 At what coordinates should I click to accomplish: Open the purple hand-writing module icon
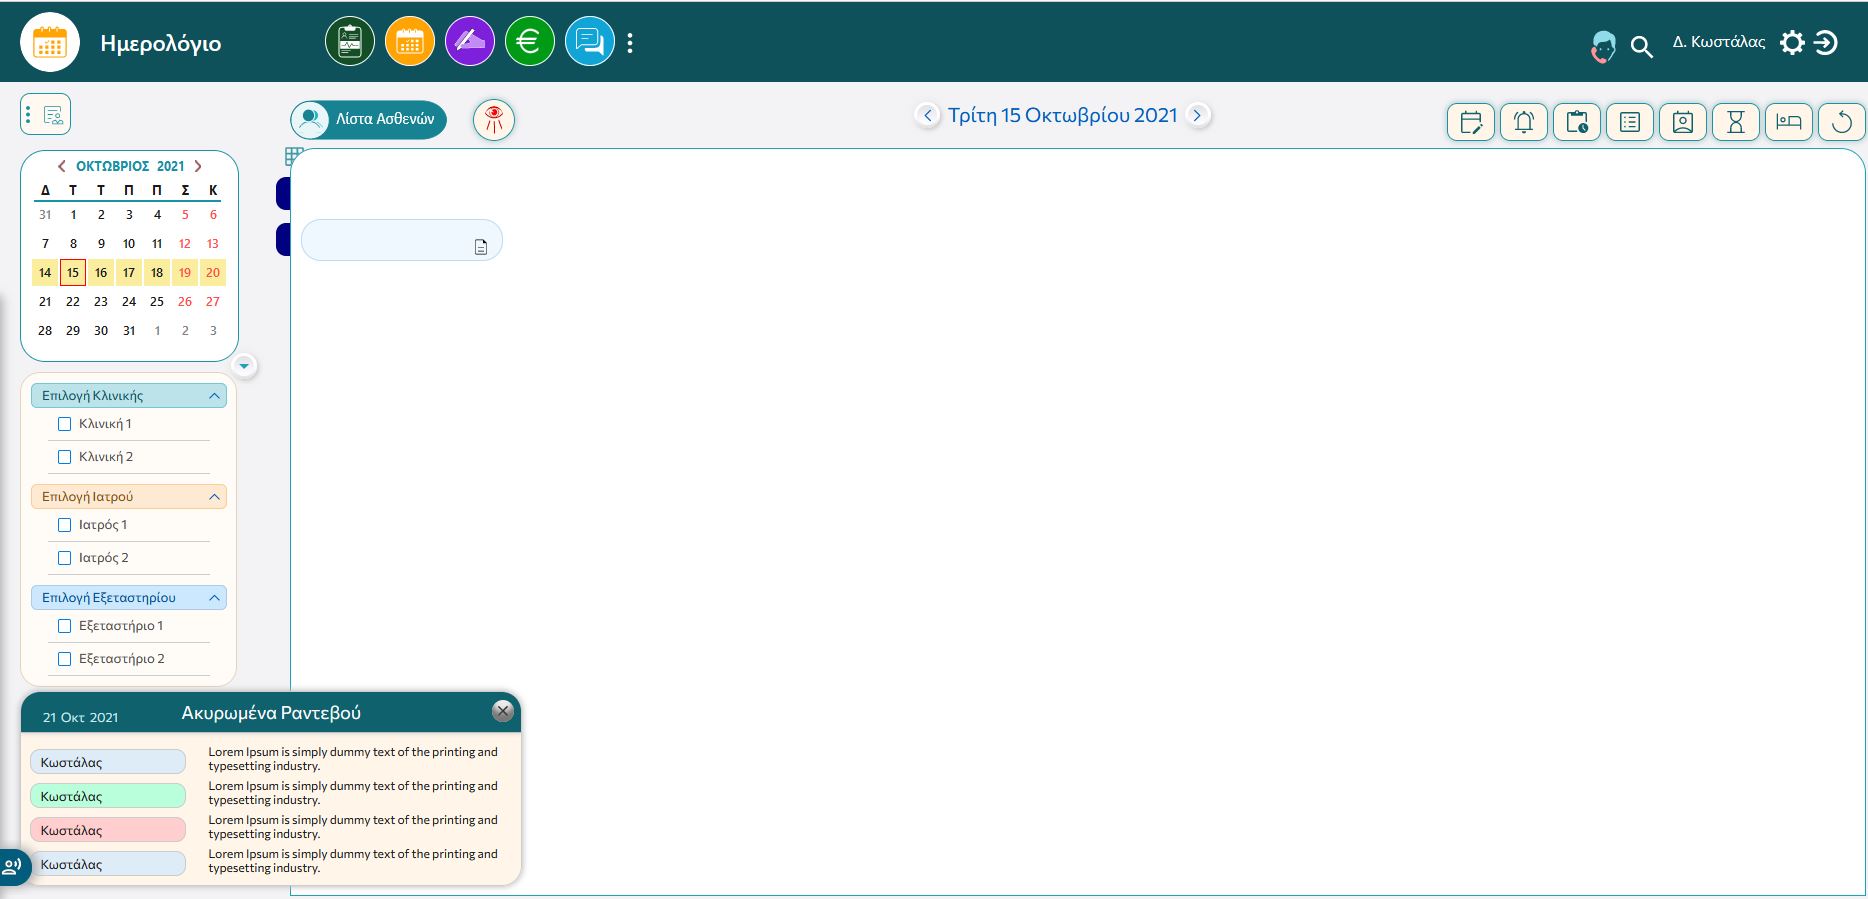[x=470, y=42]
